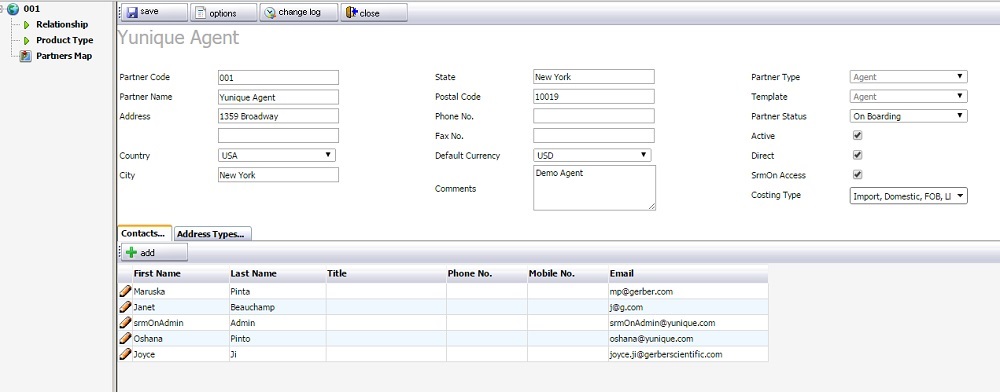Image resolution: width=1000 pixels, height=392 pixels.
Task: Click the Address field with 1359 Broadway
Action: click(278, 117)
